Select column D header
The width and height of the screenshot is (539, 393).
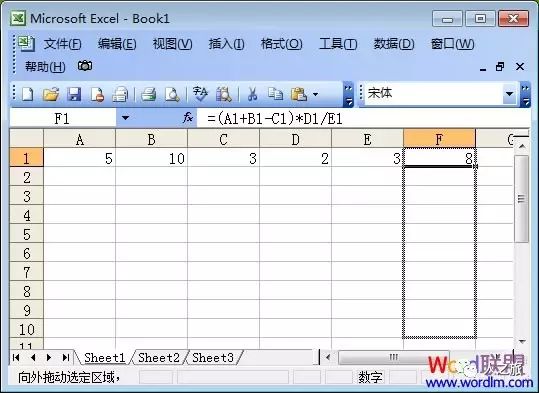coord(296,139)
